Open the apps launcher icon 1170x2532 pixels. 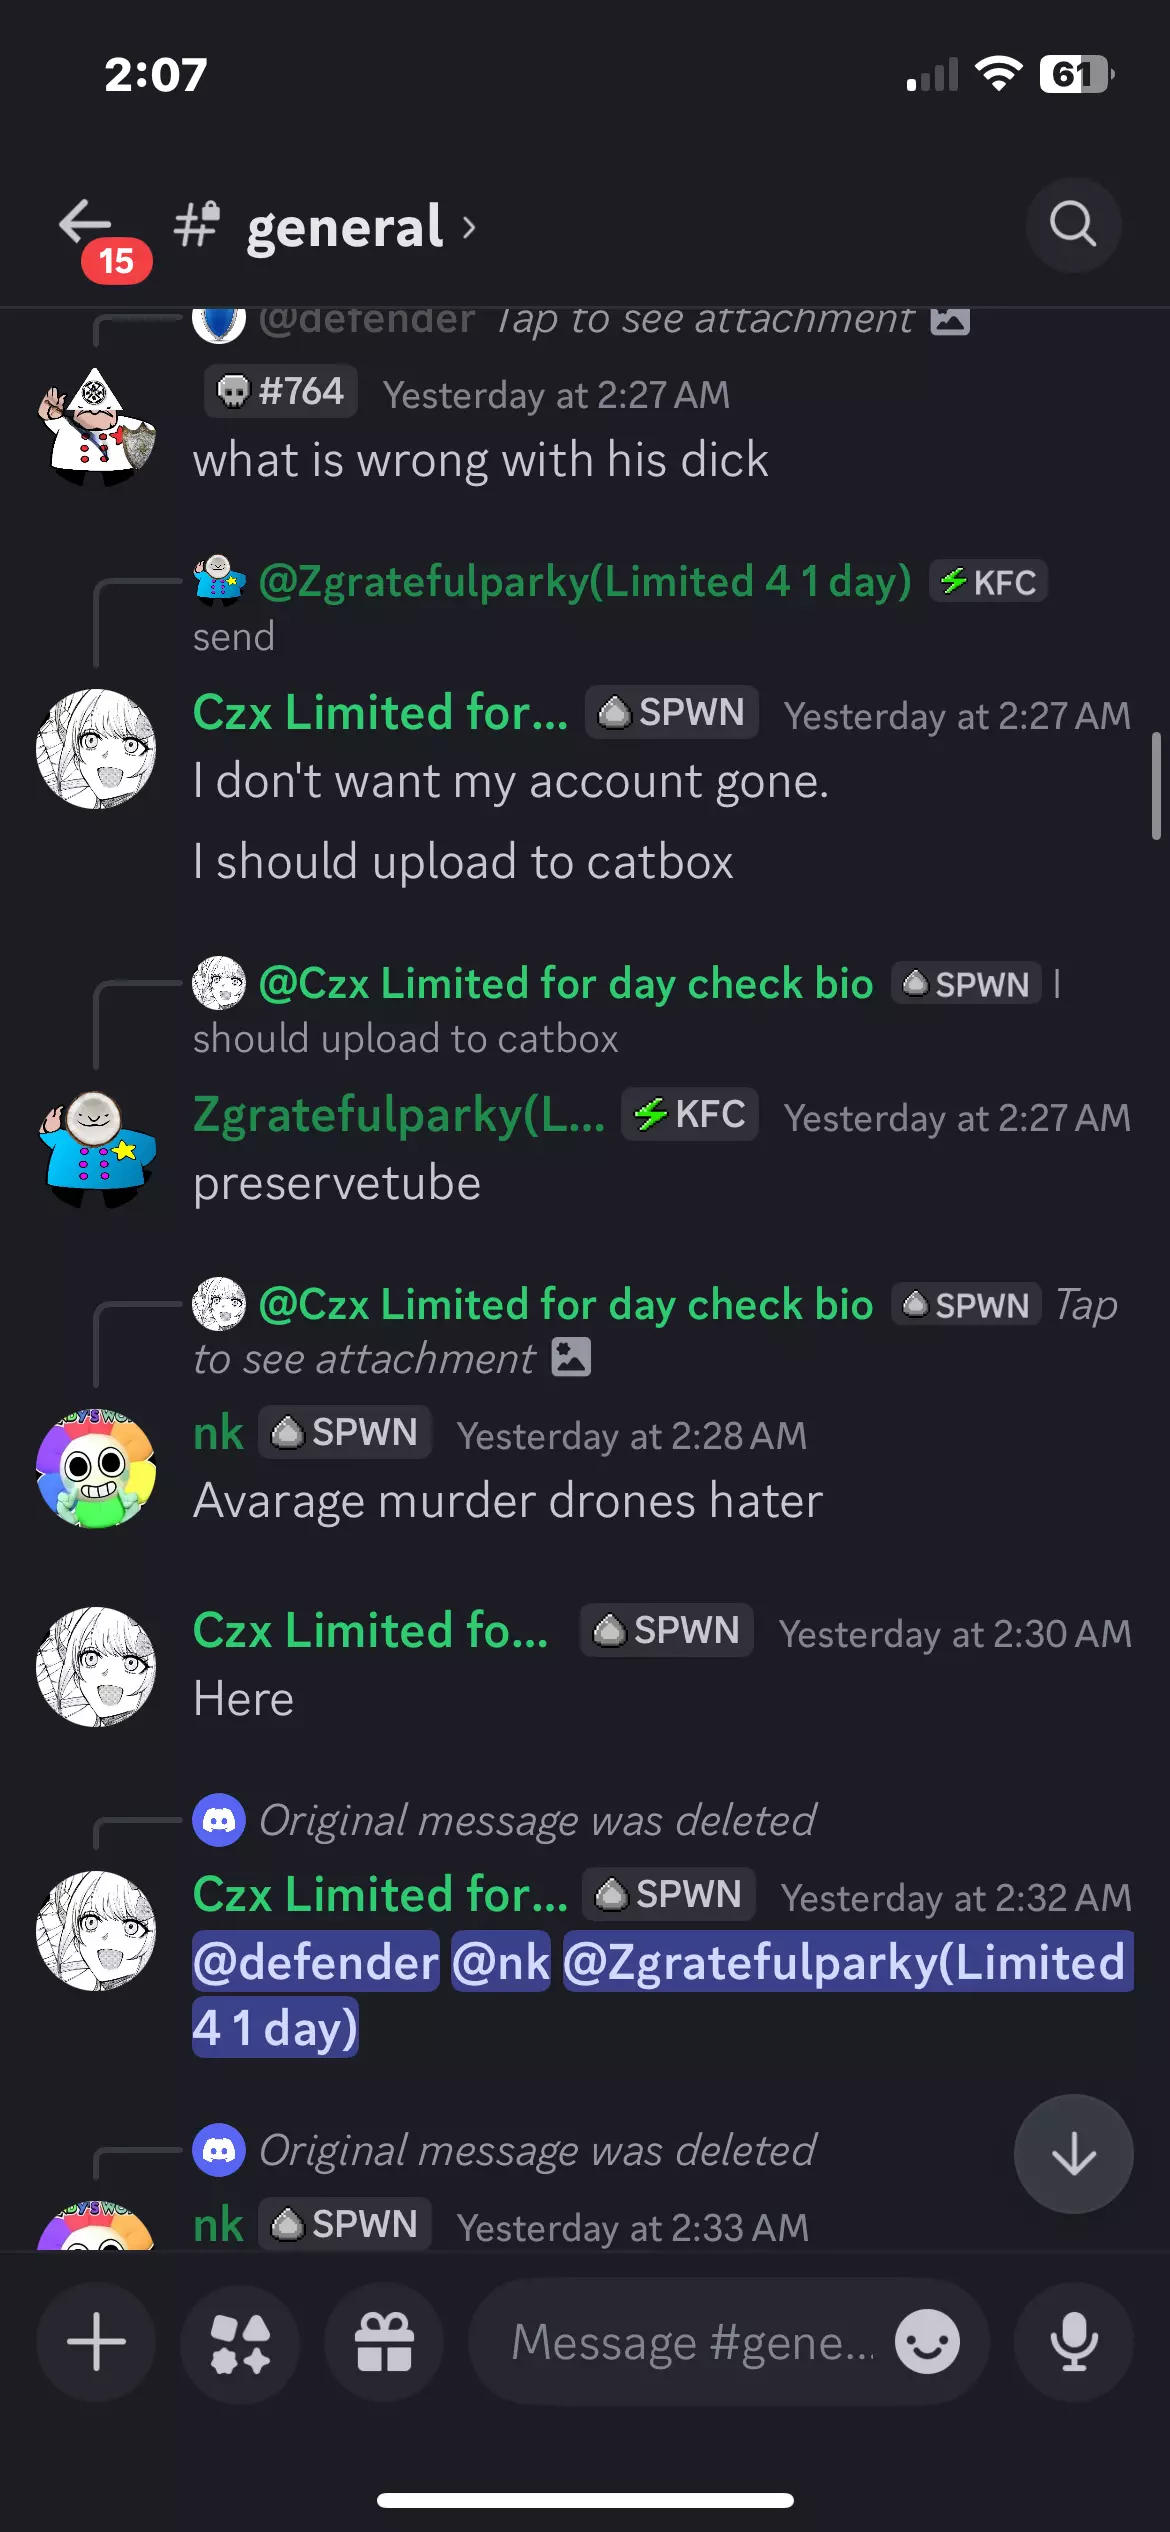tap(240, 2342)
